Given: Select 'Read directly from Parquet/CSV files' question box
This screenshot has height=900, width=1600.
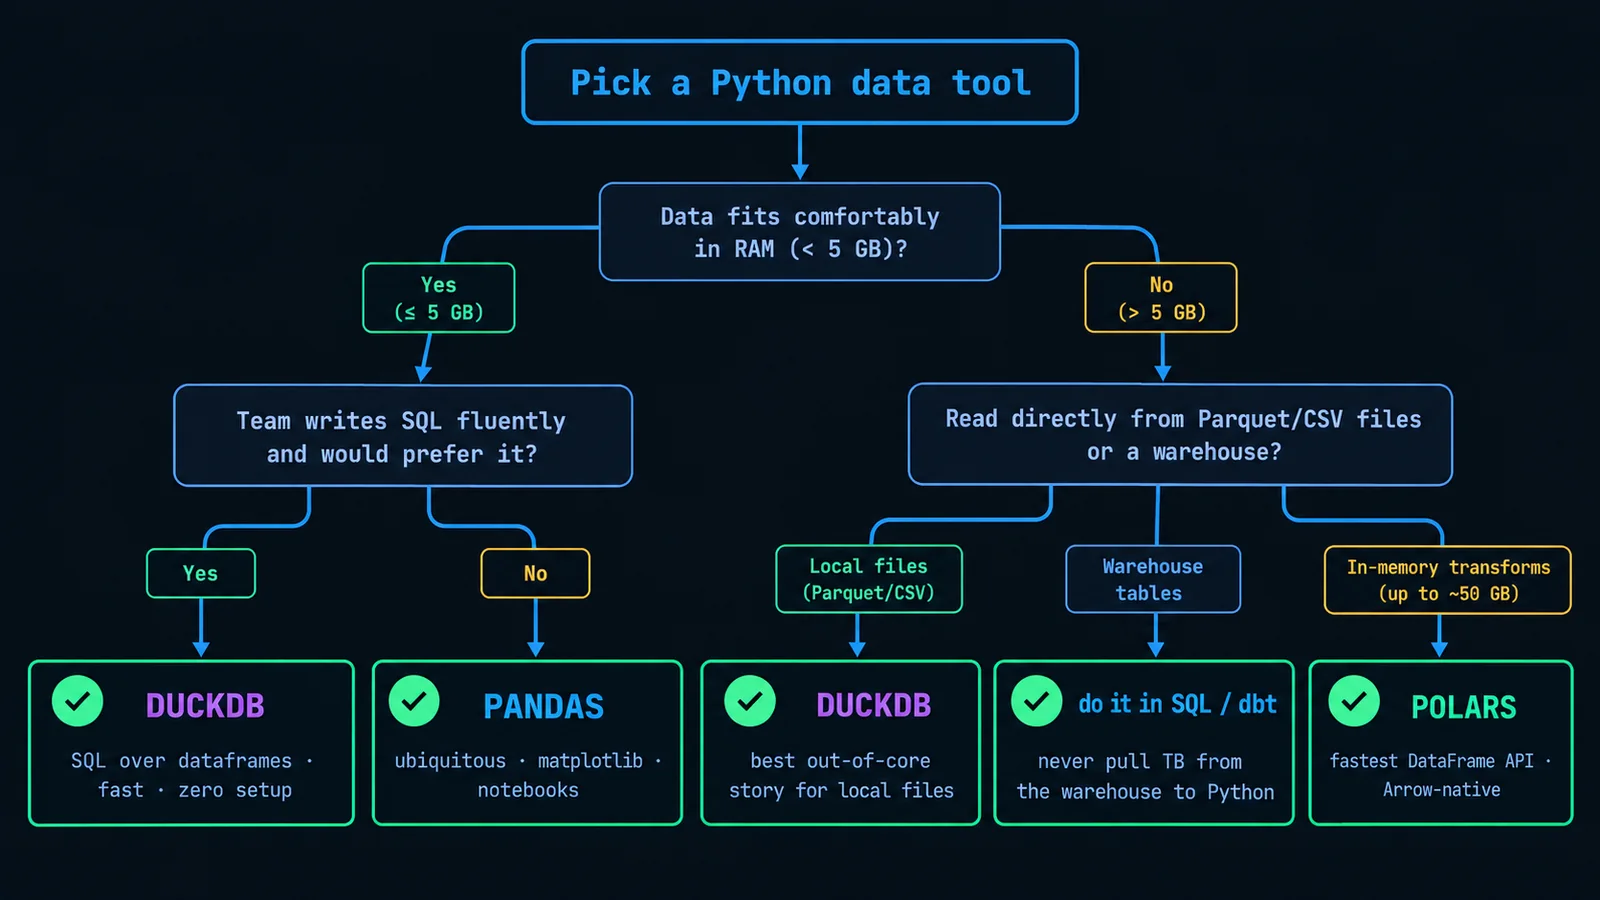Looking at the screenshot, I should [x=1180, y=435].
